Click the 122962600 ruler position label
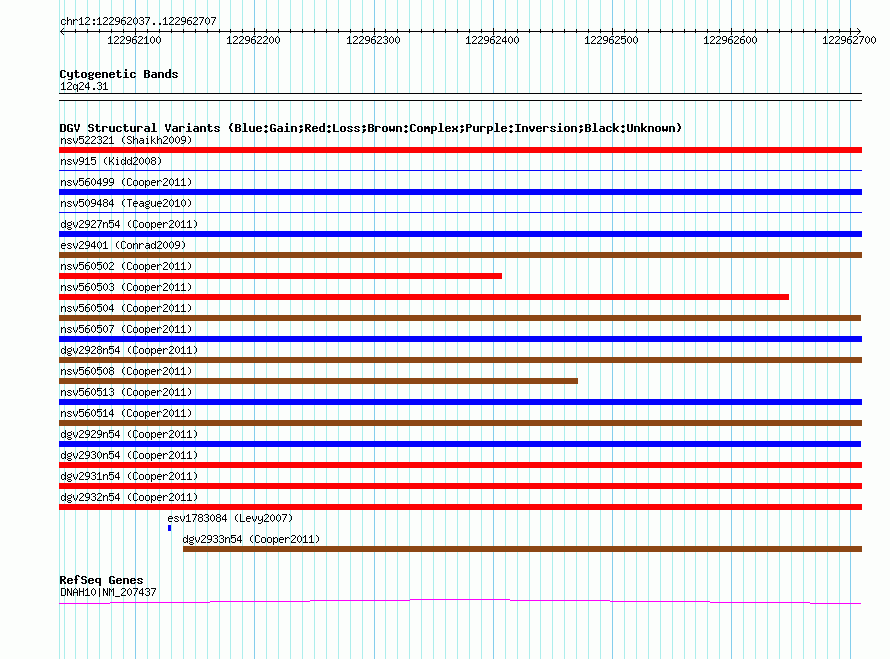 point(730,40)
